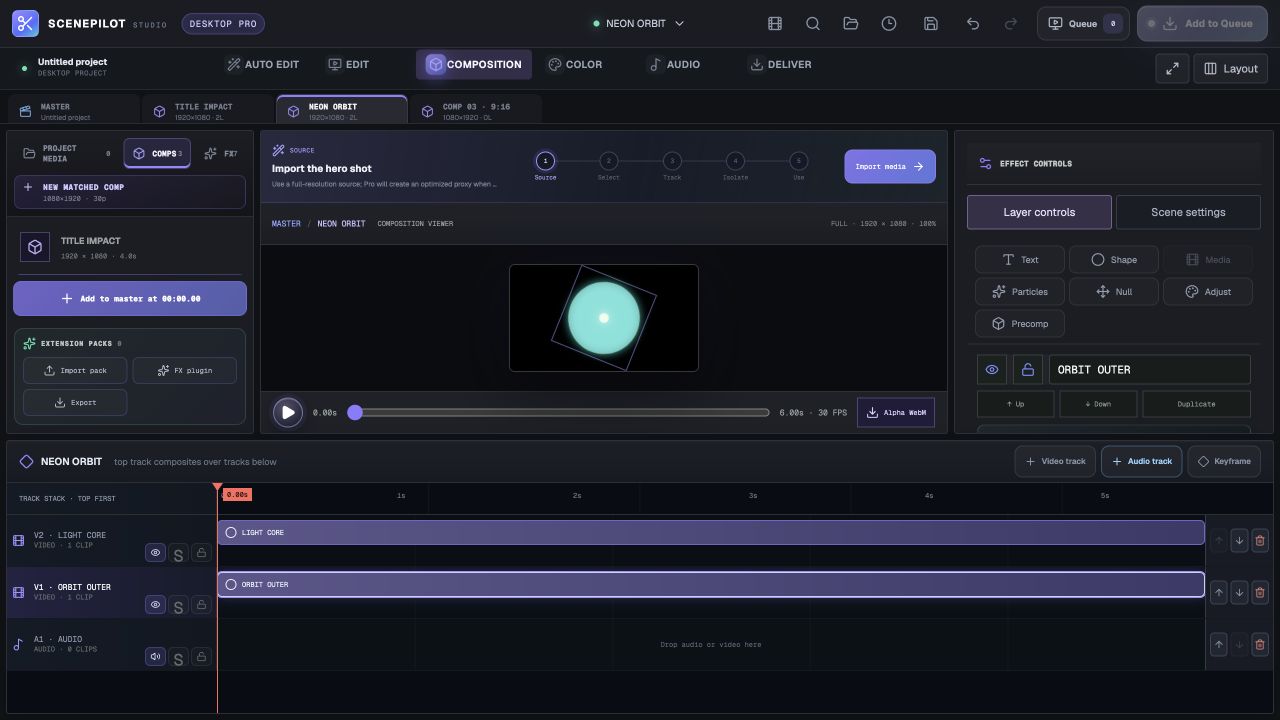The image size is (1280, 720).
Task: Open search using the magnifier icon
Action: (x=813, y=23)
